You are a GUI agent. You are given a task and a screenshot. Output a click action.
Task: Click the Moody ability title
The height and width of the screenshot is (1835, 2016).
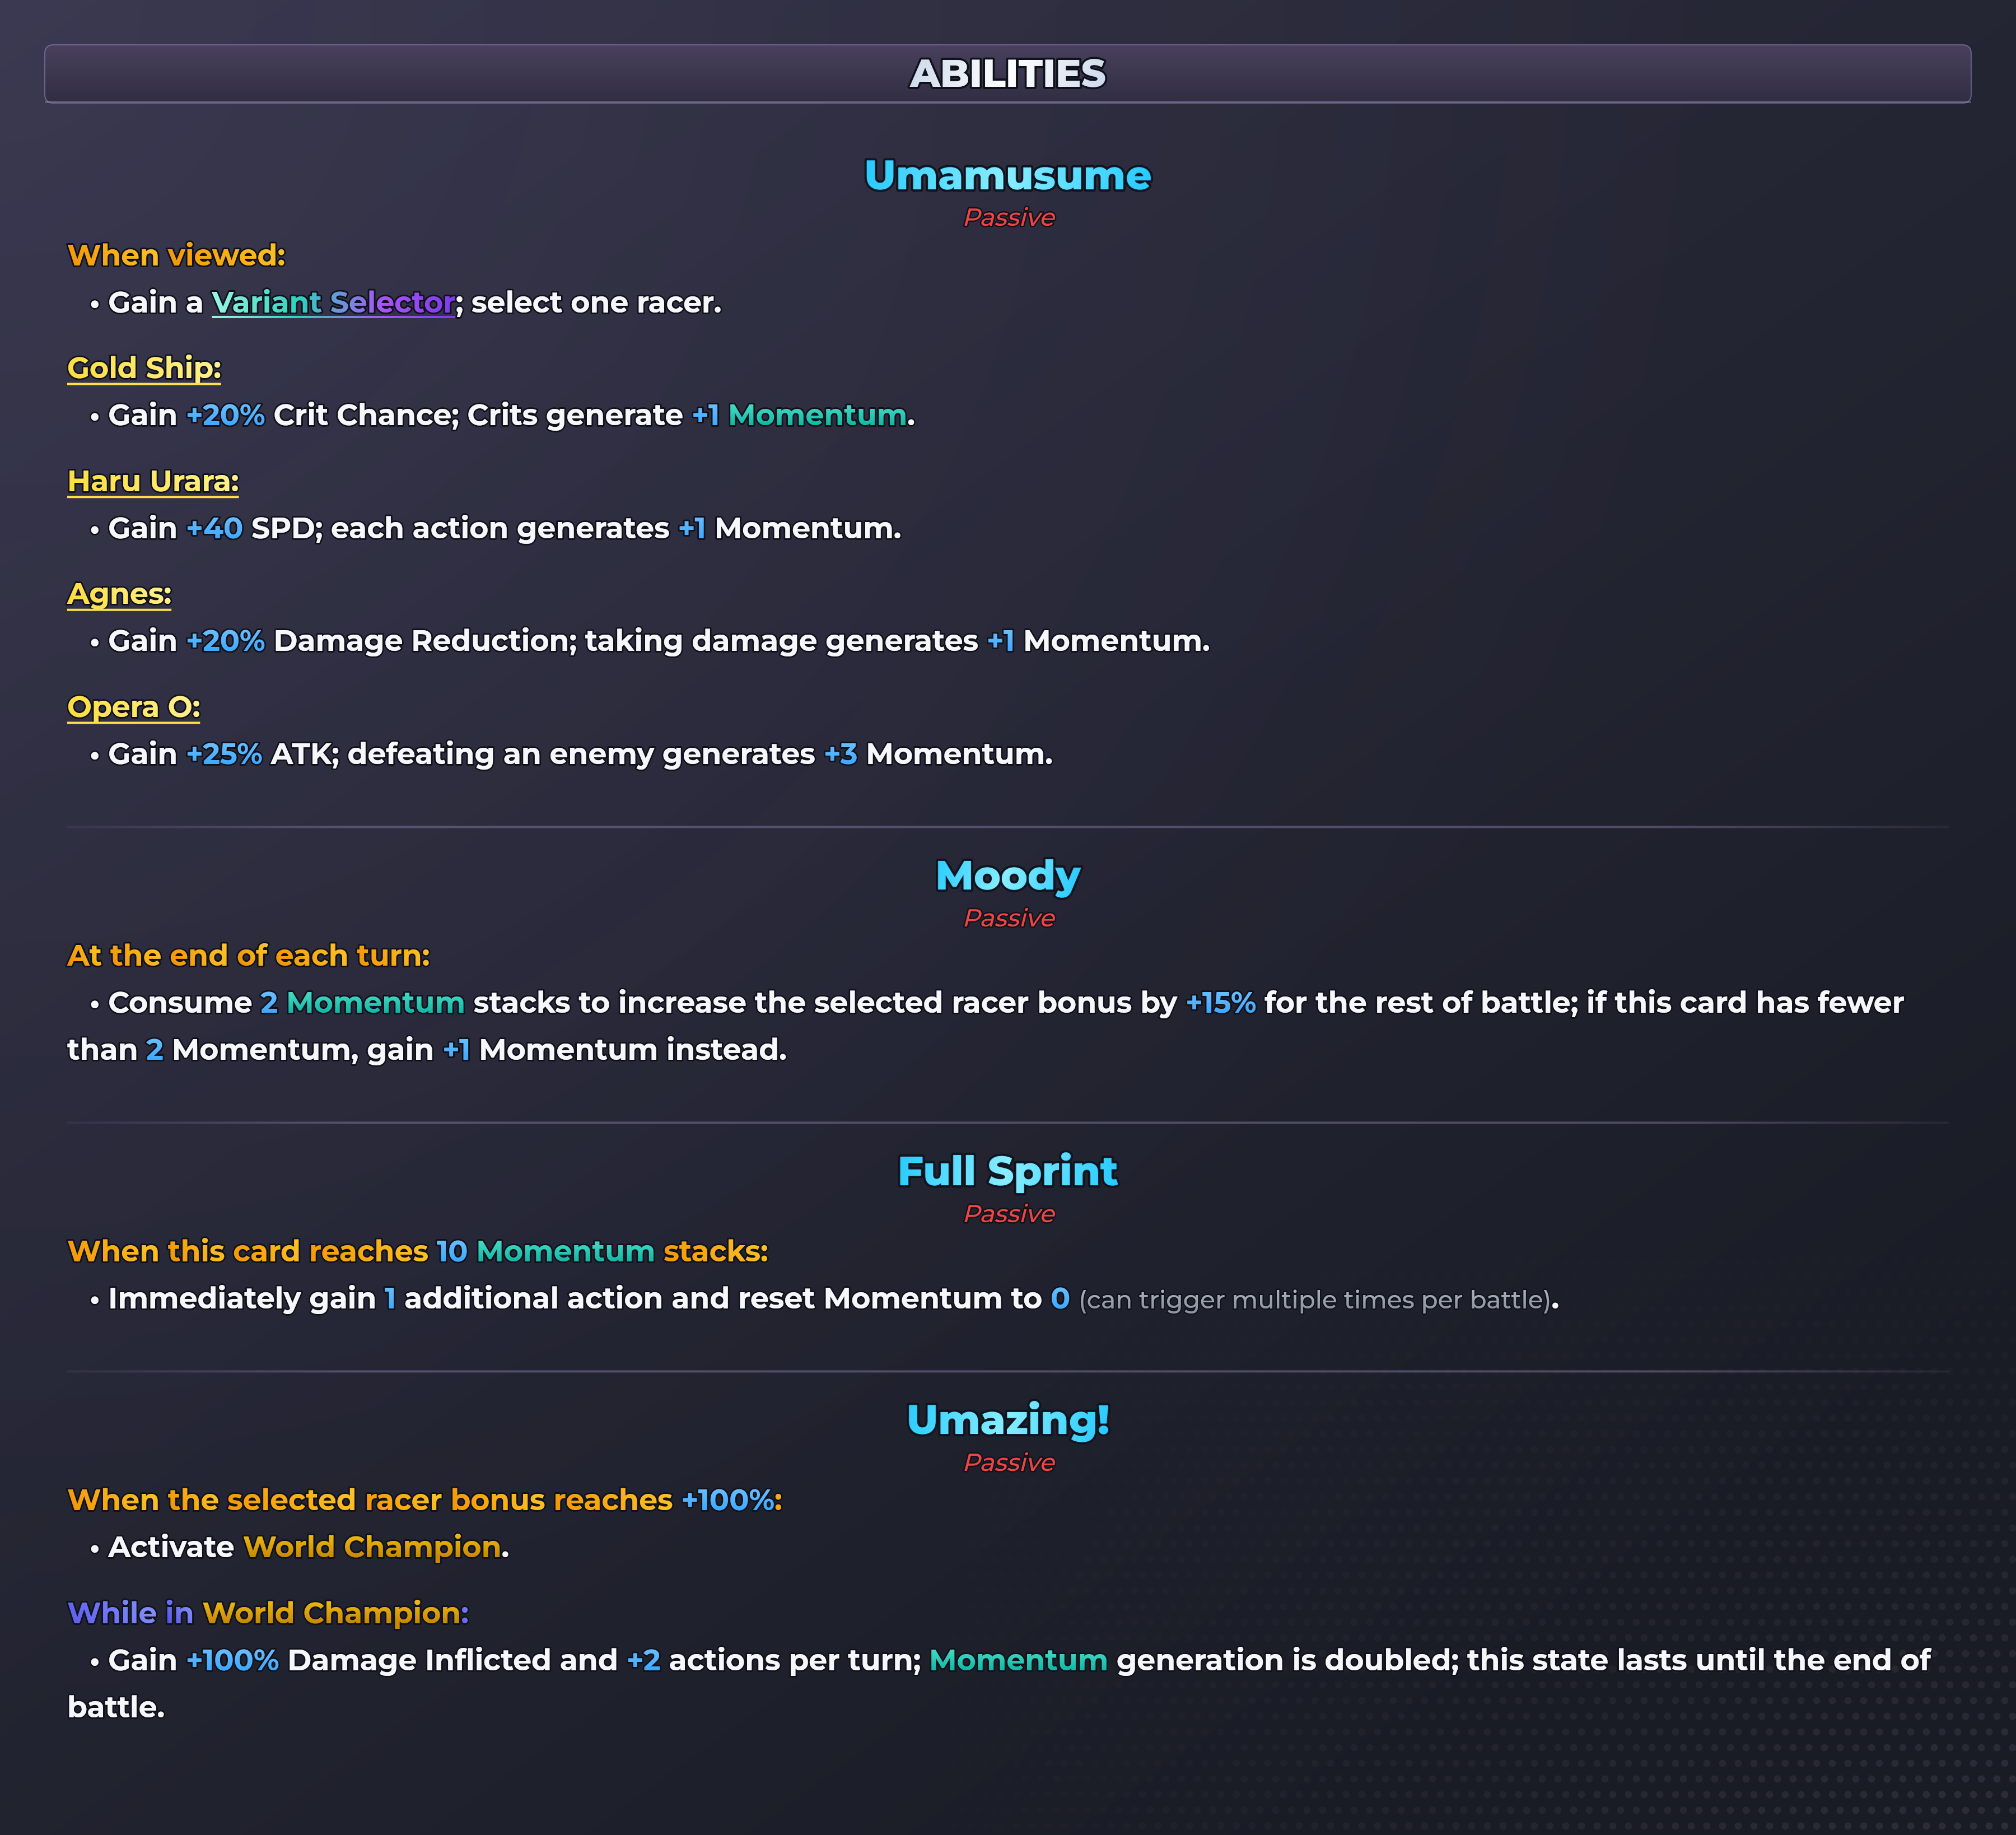(1008, 876)
